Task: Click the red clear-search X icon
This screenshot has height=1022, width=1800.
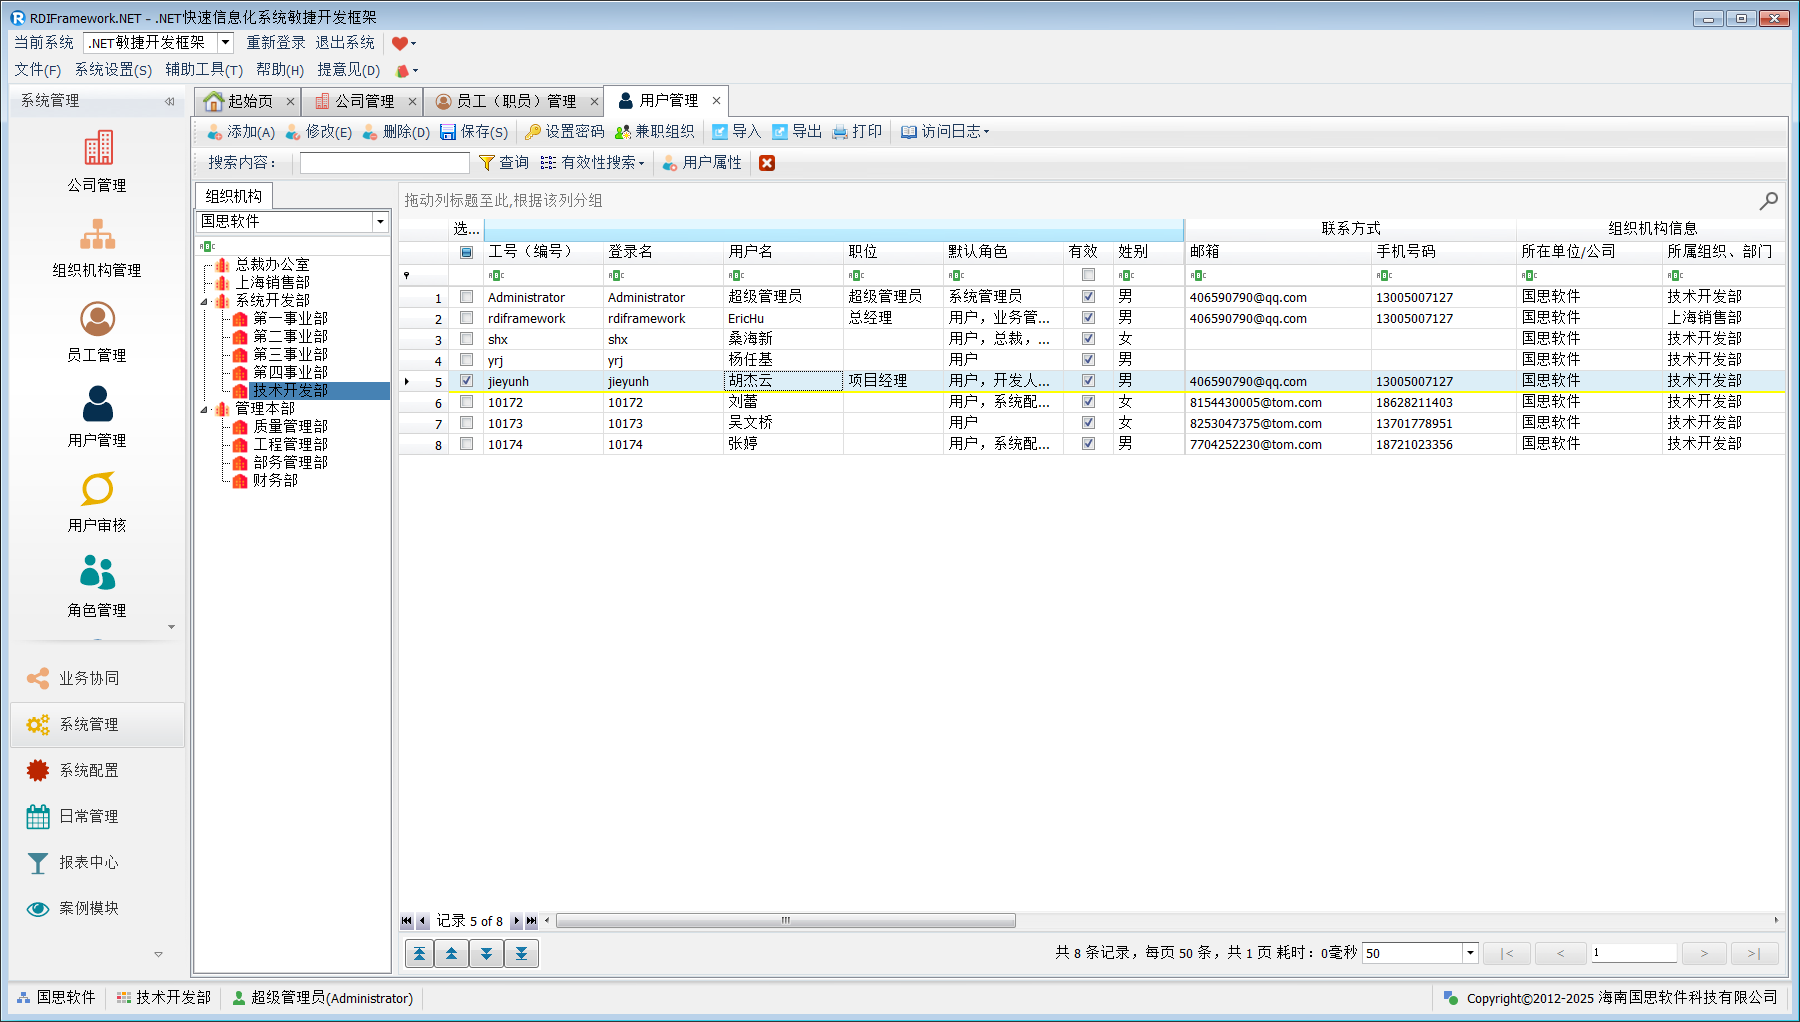Action: [x=767, y=163]
